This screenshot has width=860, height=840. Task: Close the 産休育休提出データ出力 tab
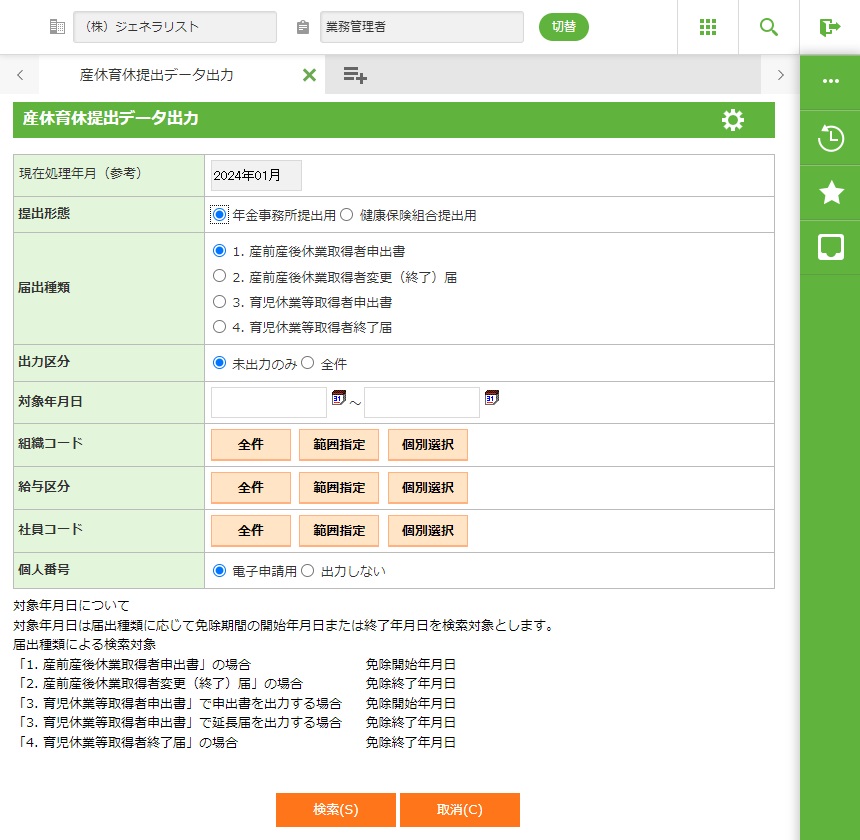tap(309, 75)
